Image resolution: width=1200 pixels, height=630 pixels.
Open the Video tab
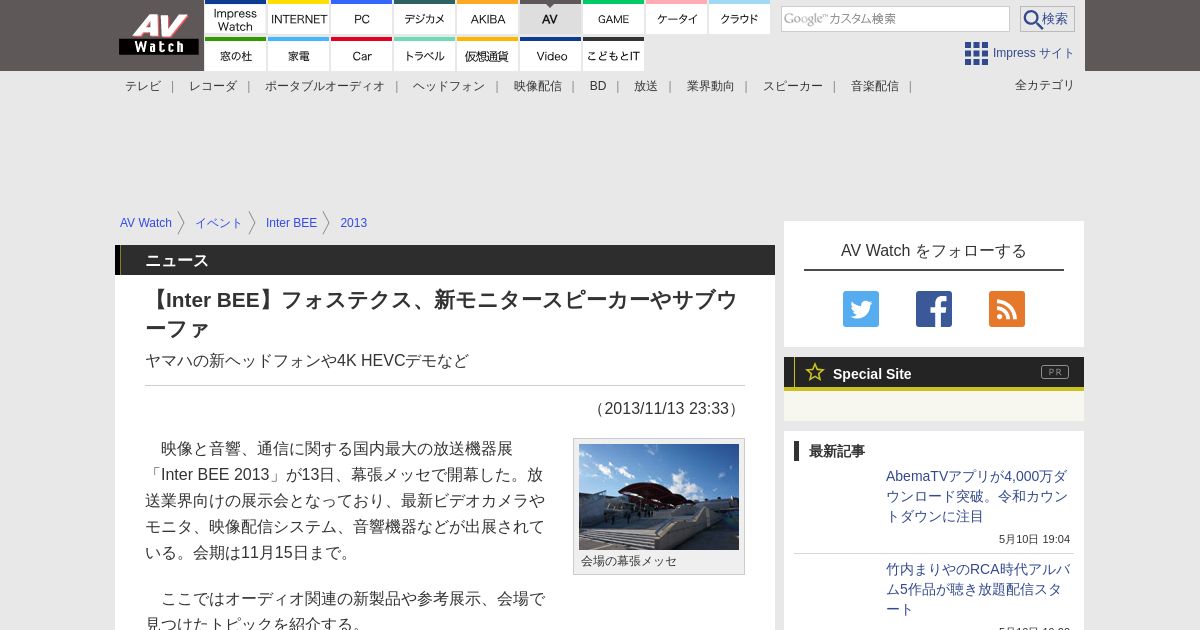pyautogui.click(x=550, y=54)
